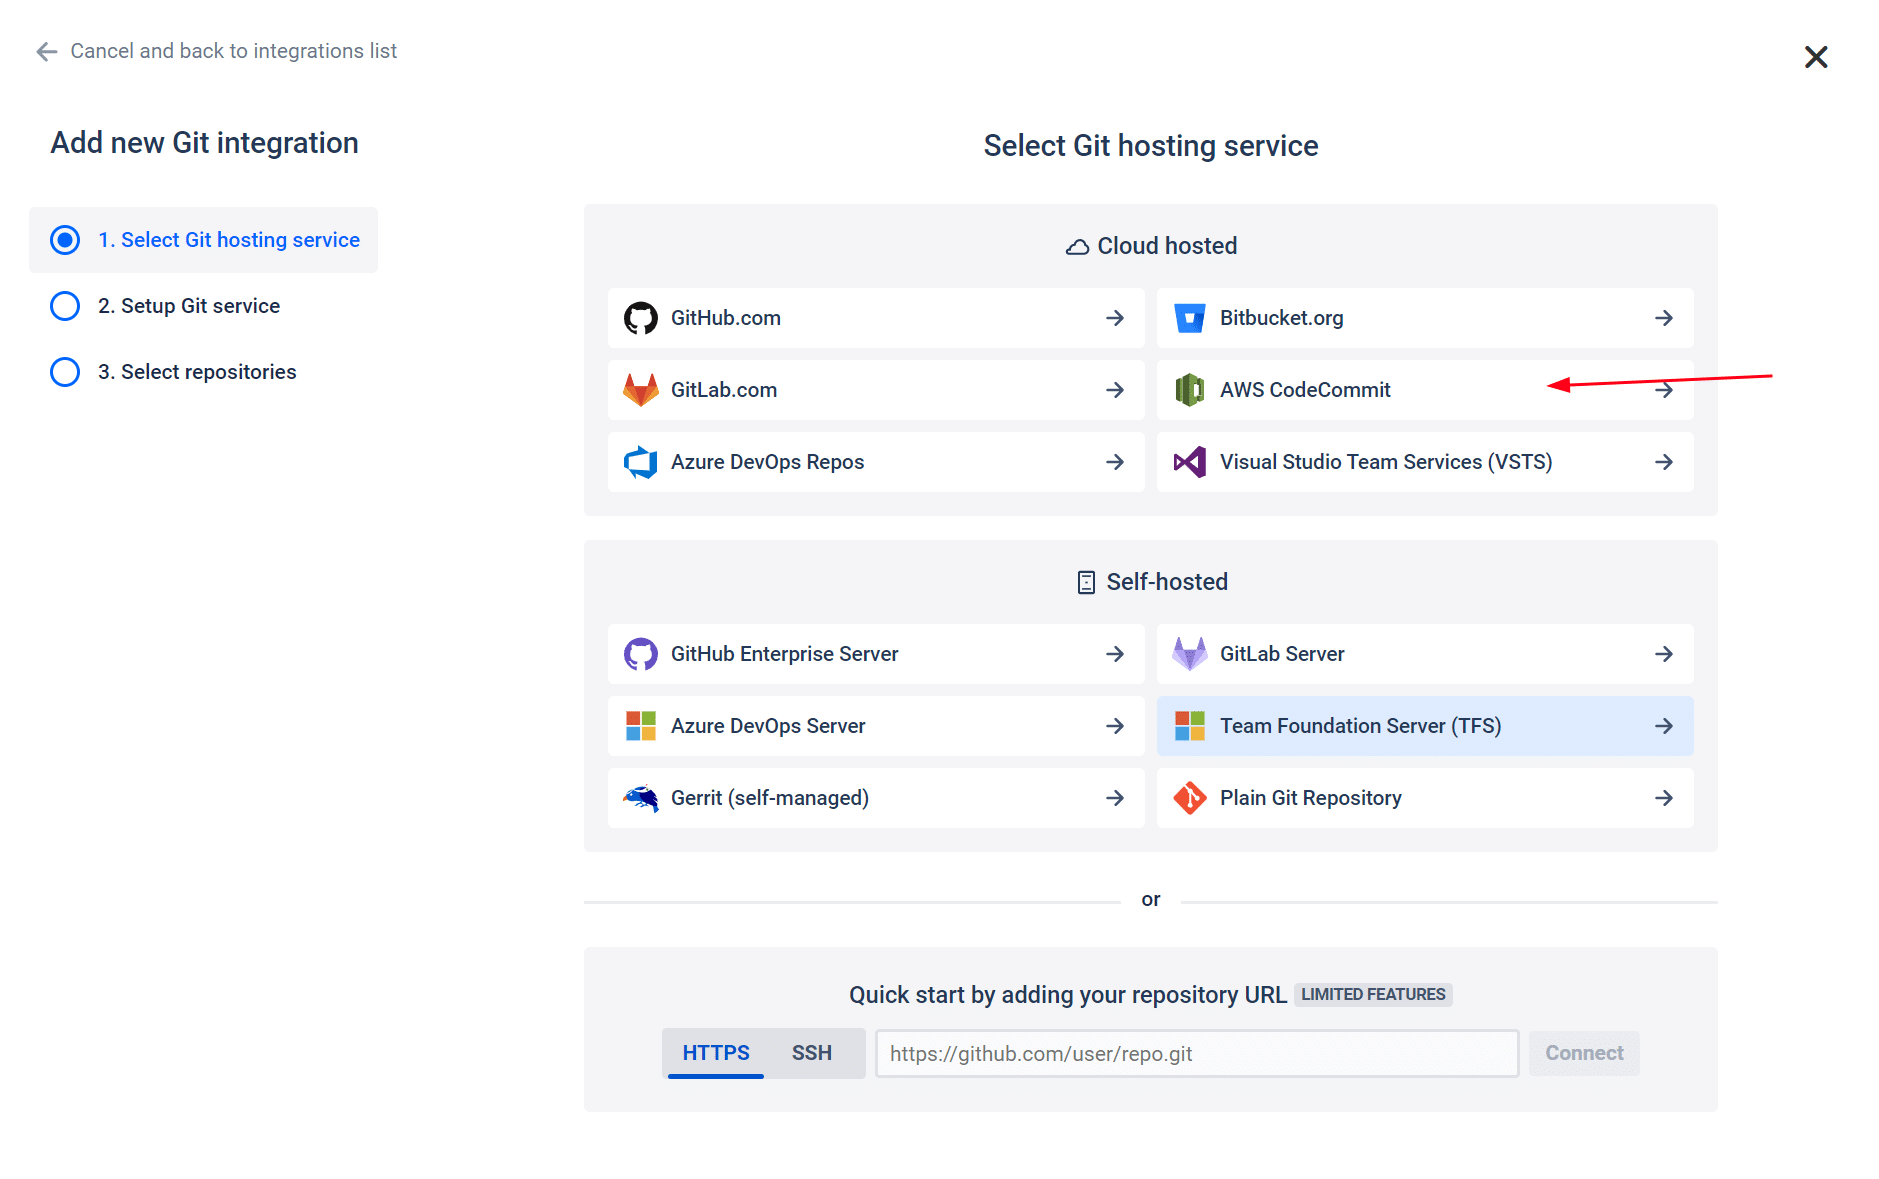Switch to the HTTPS tab
Image resolution: width=1879 pixels, height=1179 pixels.
tap(716, 1053)
